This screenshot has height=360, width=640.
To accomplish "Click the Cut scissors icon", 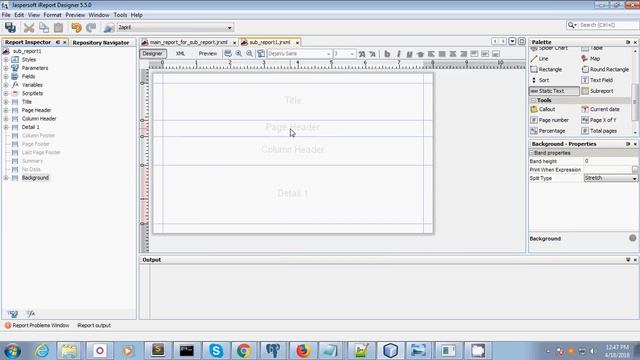I will (x=29, y=27).
